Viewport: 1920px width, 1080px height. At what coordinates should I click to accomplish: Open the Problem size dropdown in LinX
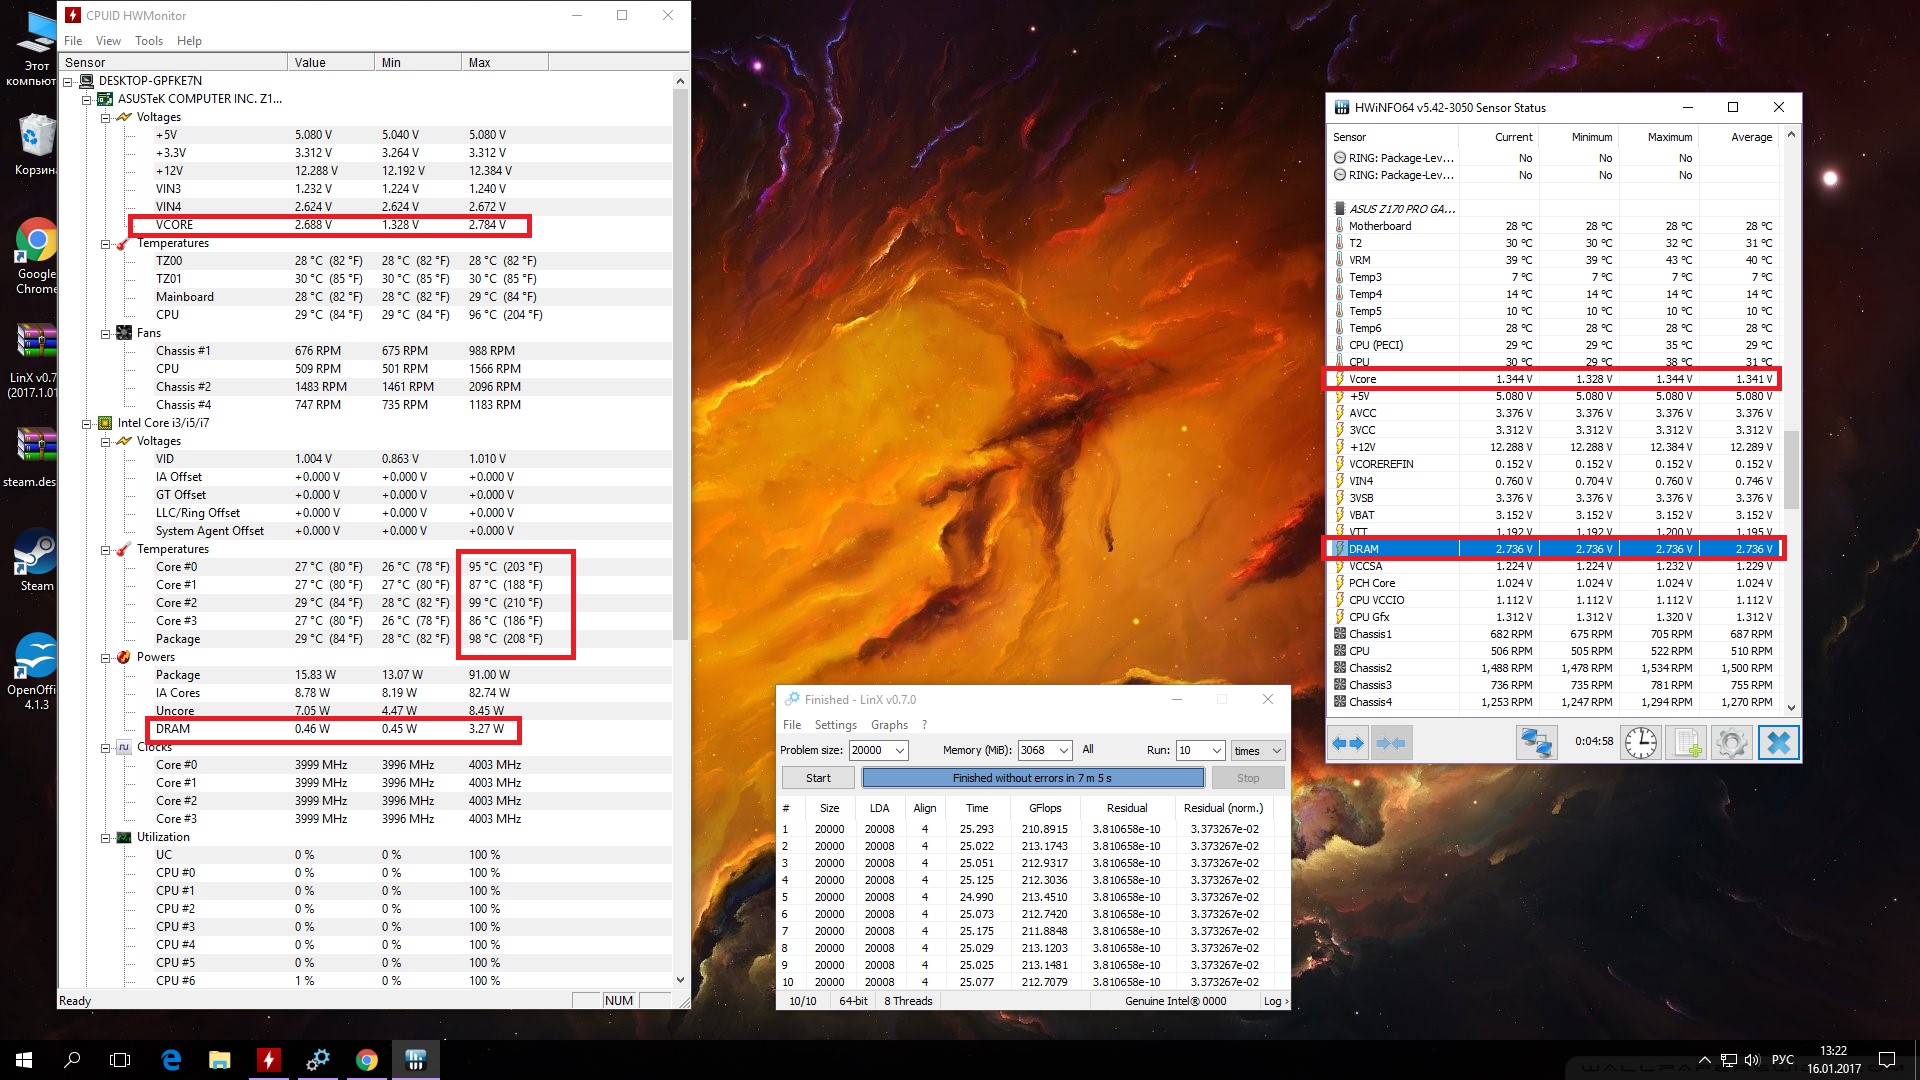click(899, 750)
